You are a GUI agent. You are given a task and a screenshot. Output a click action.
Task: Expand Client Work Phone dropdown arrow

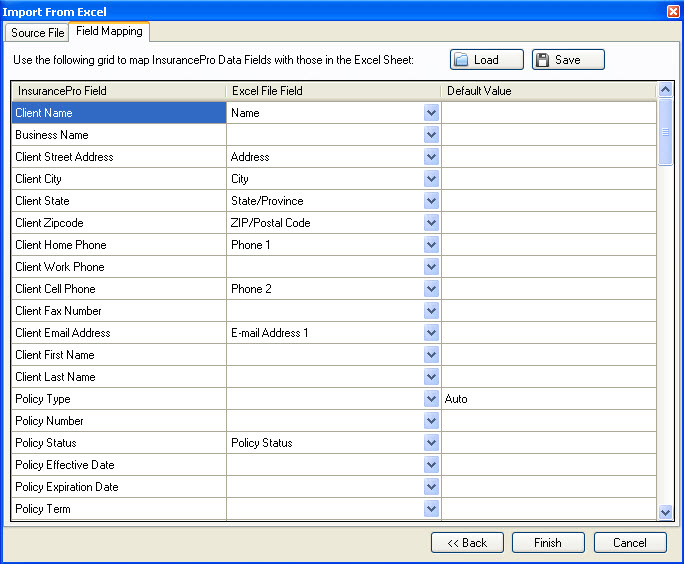431,267
